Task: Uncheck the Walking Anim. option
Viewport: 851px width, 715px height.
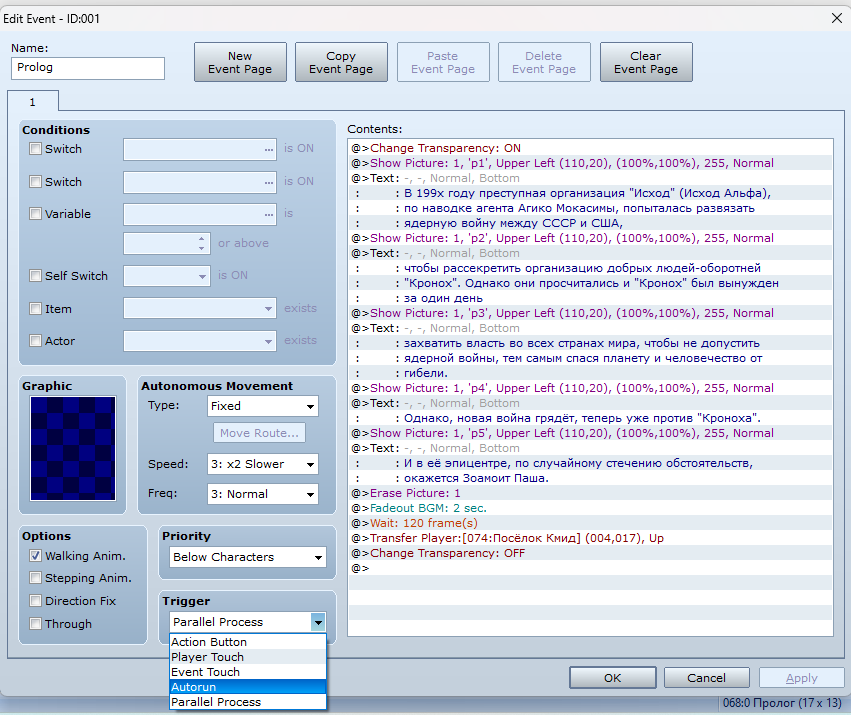Action: tap(35, 556)
